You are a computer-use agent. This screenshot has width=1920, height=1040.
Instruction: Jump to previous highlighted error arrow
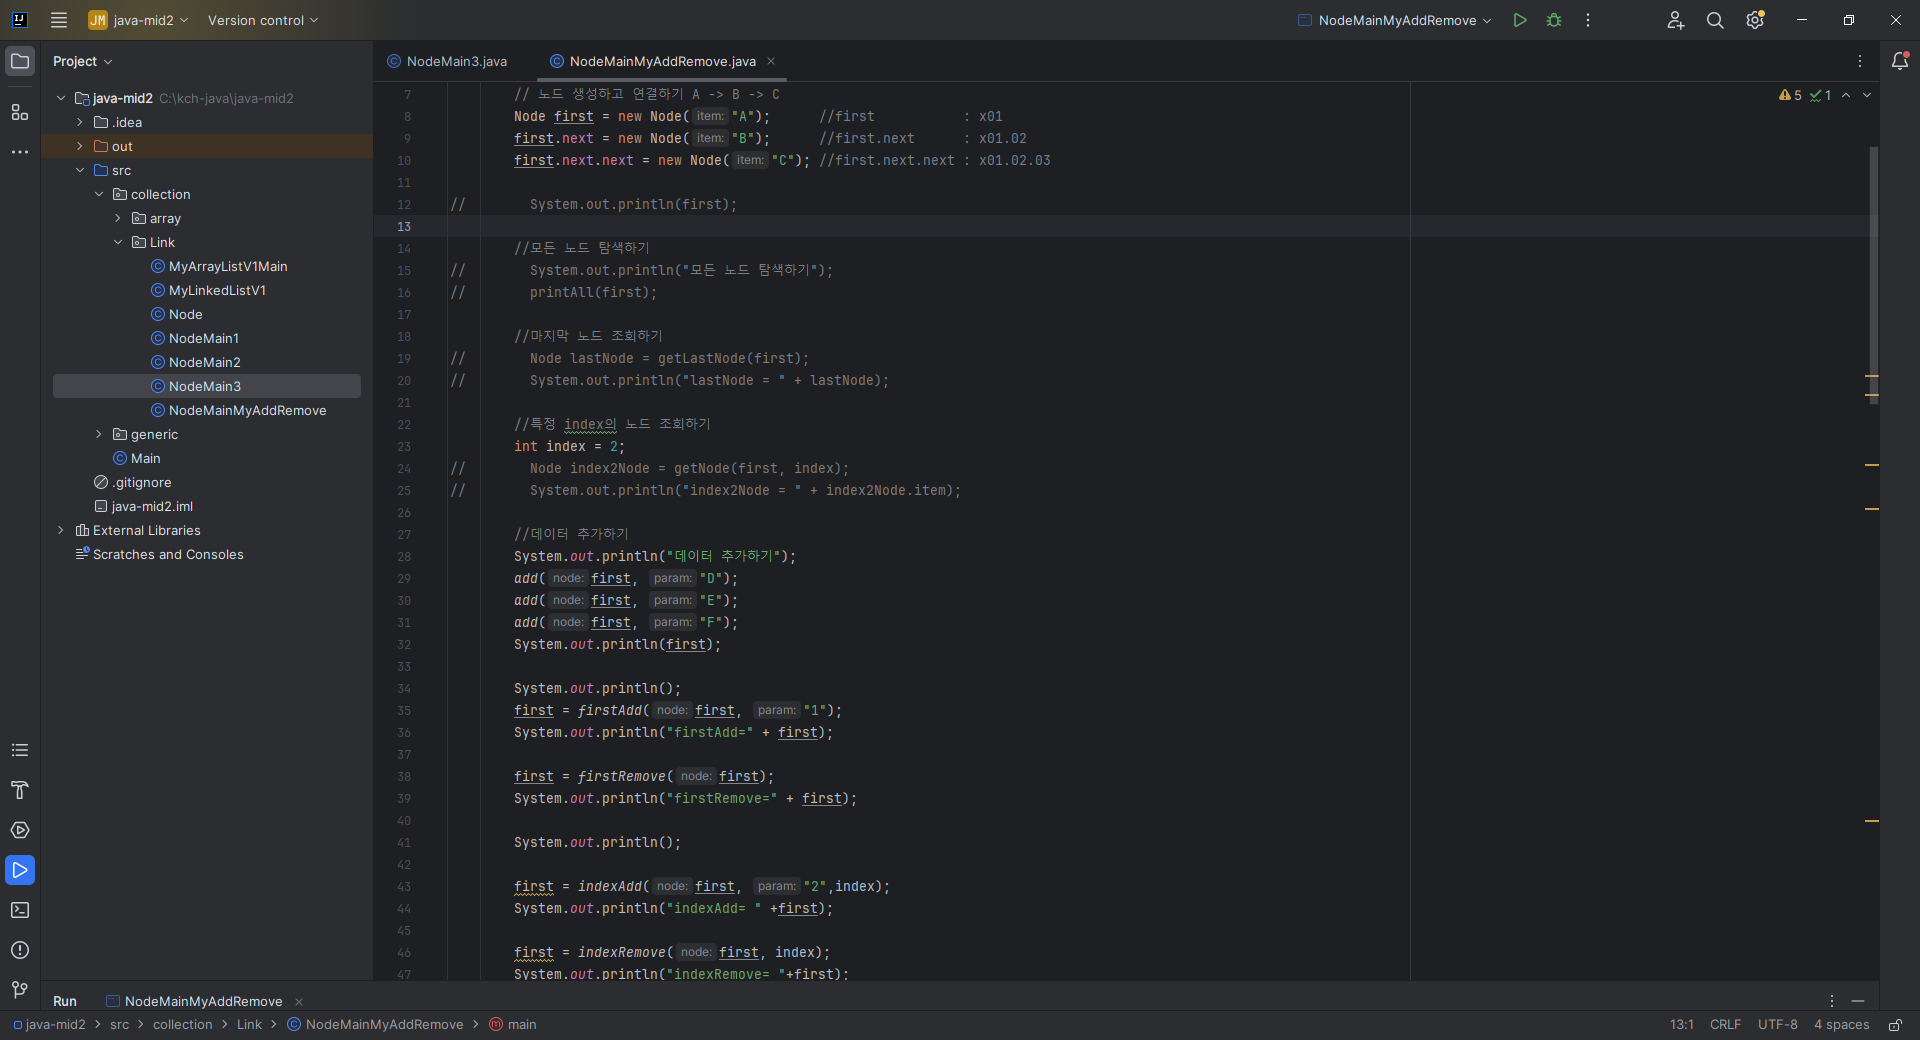[1846, 95]
